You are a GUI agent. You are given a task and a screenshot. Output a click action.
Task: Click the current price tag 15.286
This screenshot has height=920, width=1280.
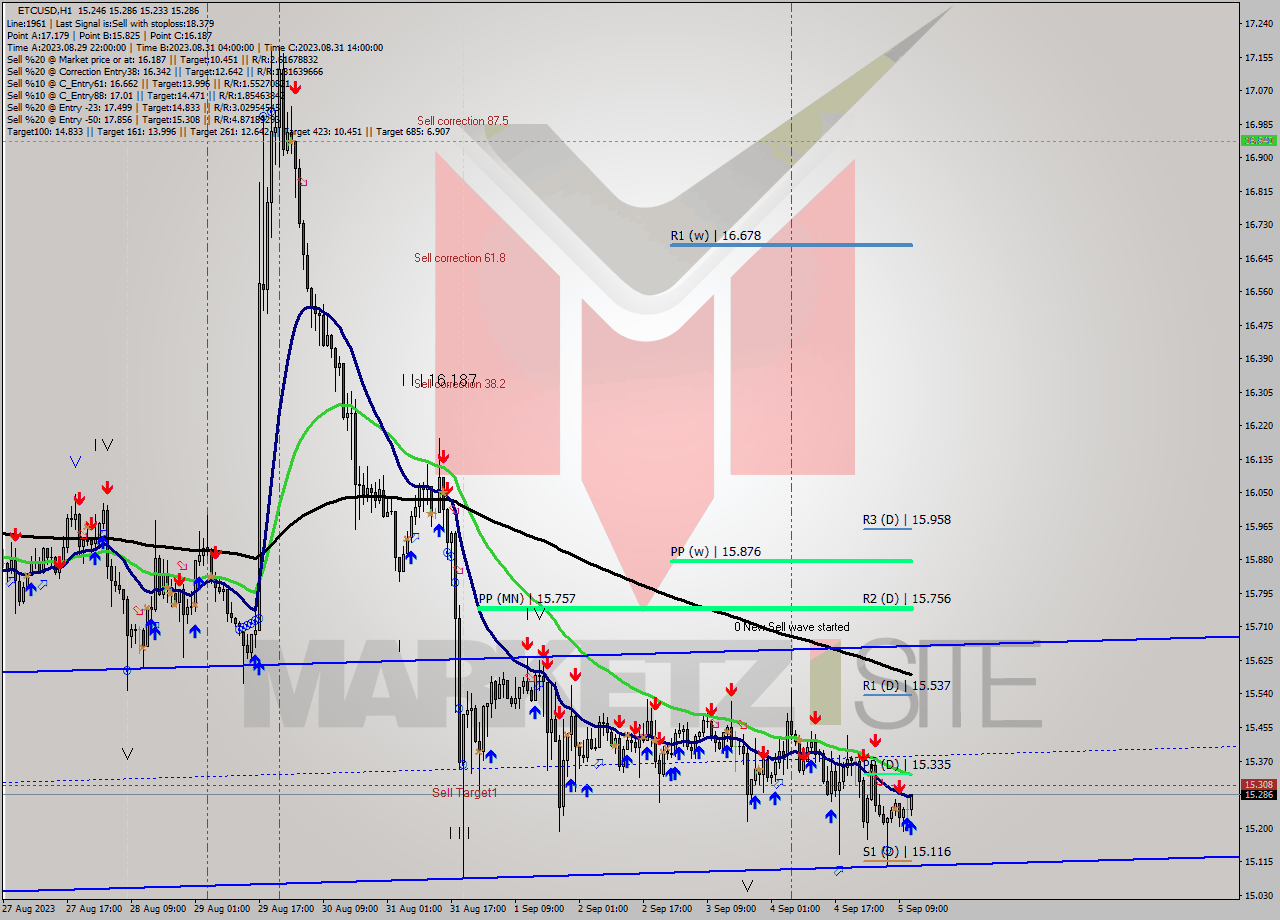click(1257, 795)
